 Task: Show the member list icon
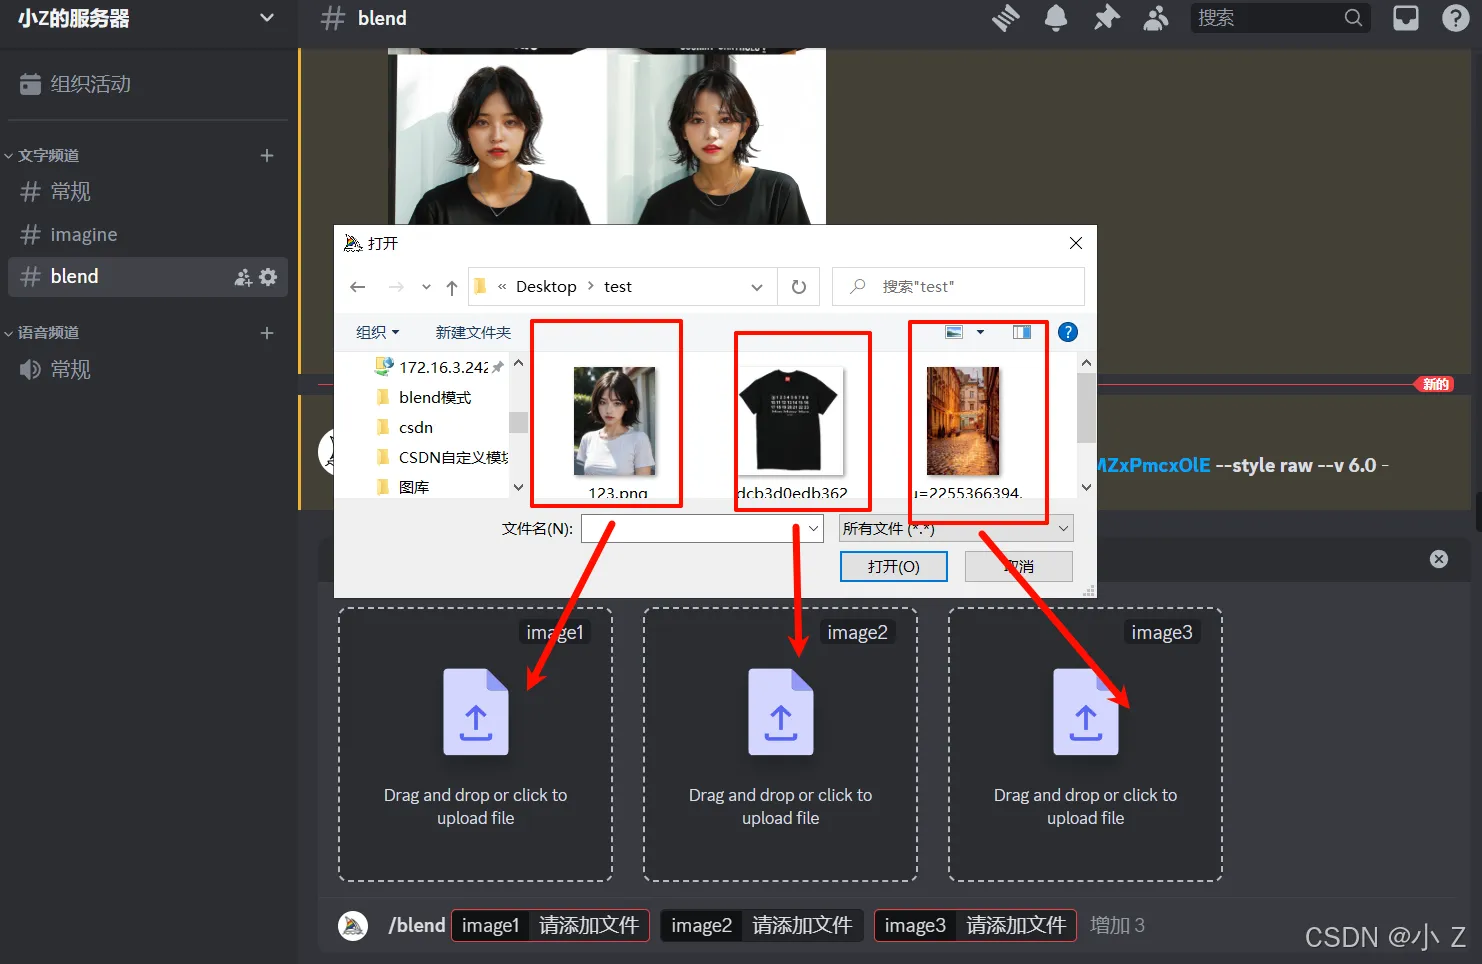pyautogui.click(x=1156, y=18)
